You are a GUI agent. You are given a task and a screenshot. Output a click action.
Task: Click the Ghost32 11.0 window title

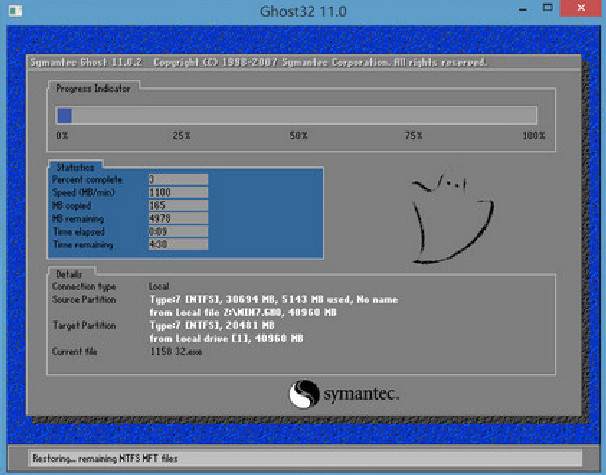pos(303,11)
